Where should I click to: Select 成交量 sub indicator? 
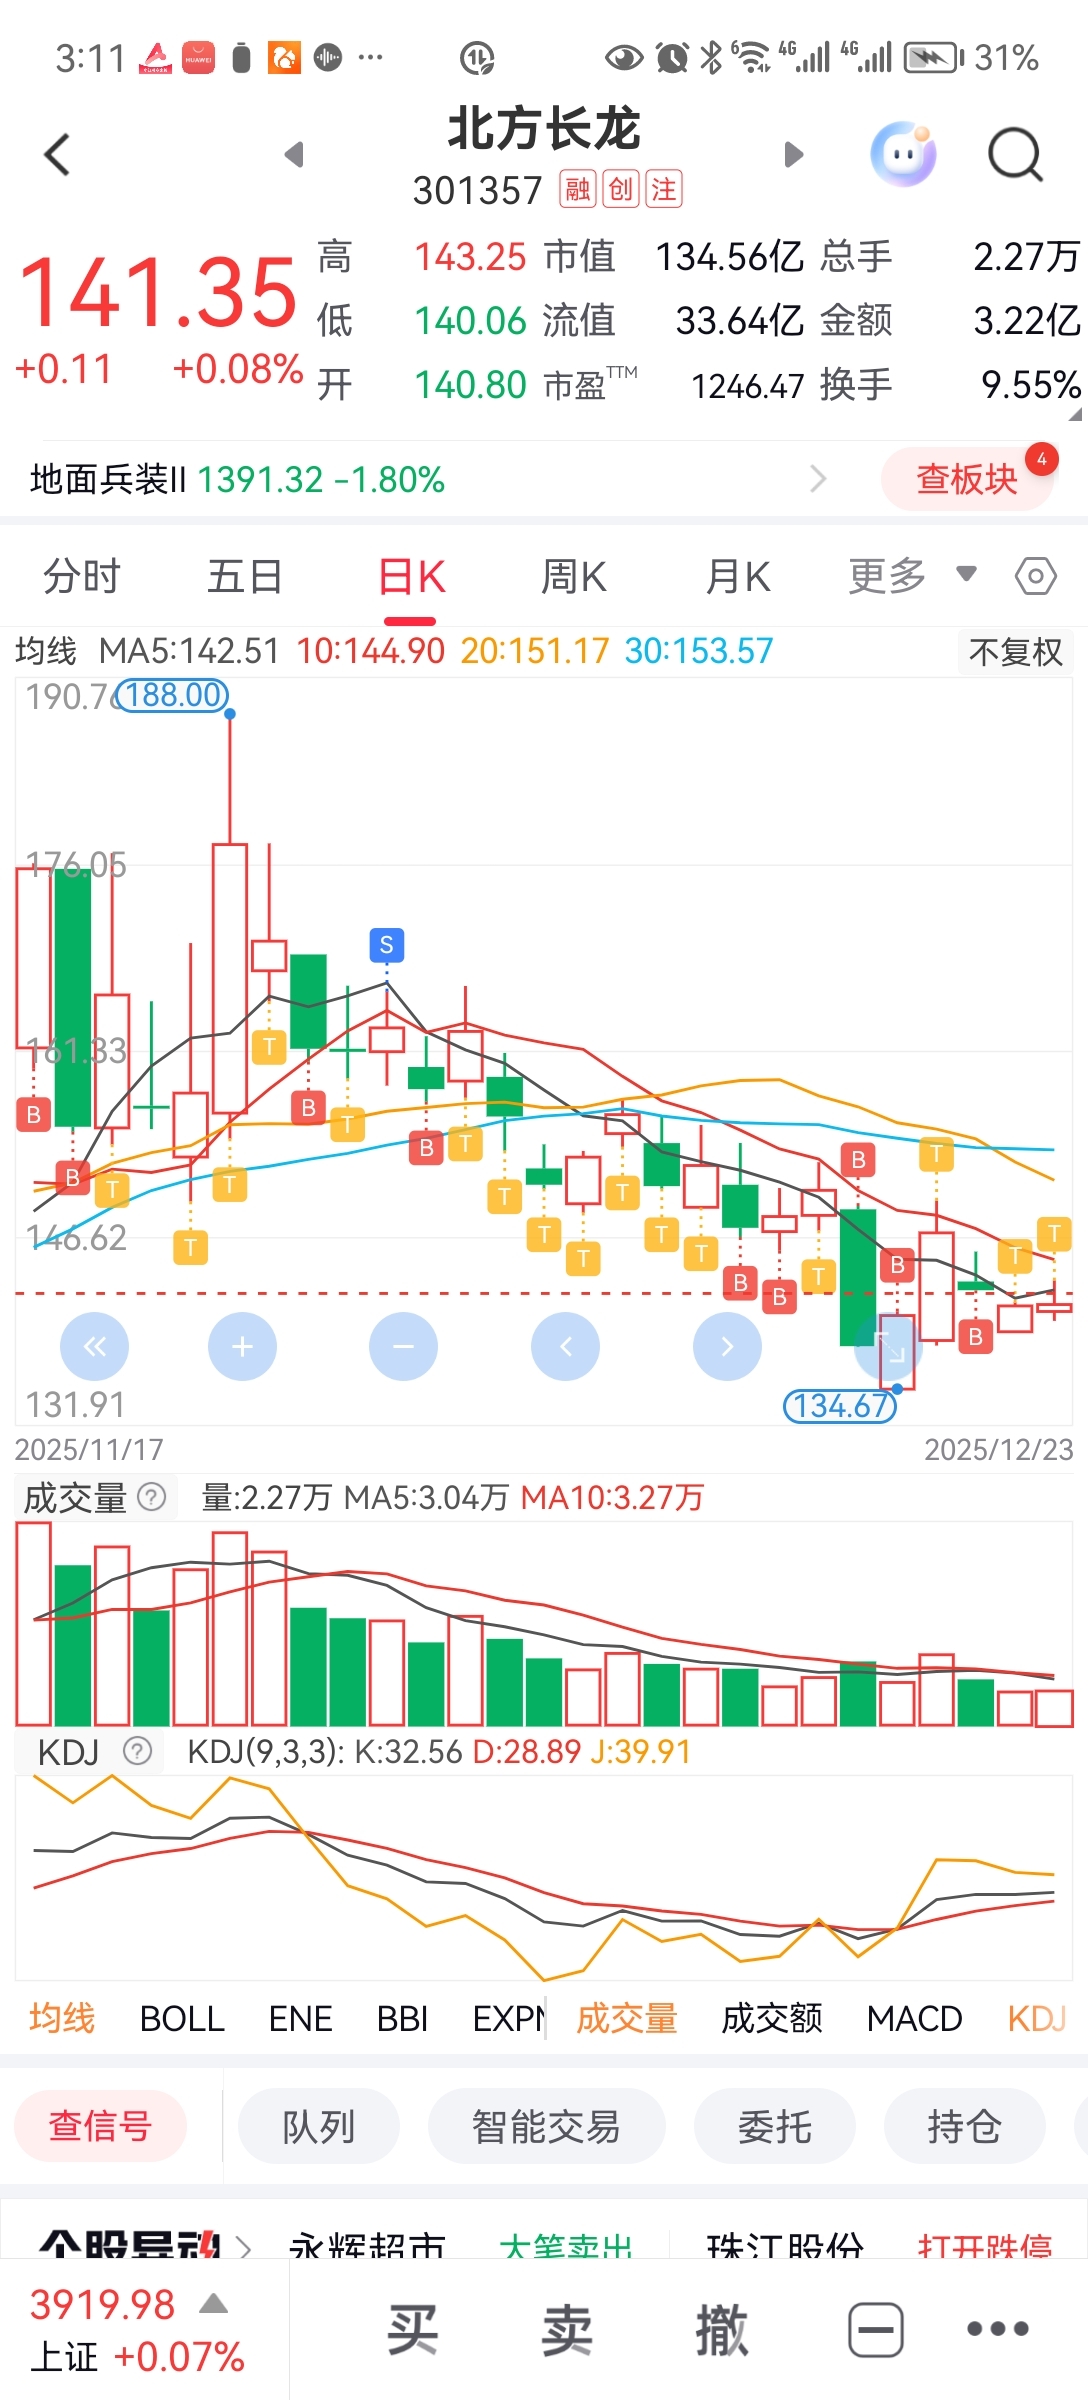(x=627, y=2018)
